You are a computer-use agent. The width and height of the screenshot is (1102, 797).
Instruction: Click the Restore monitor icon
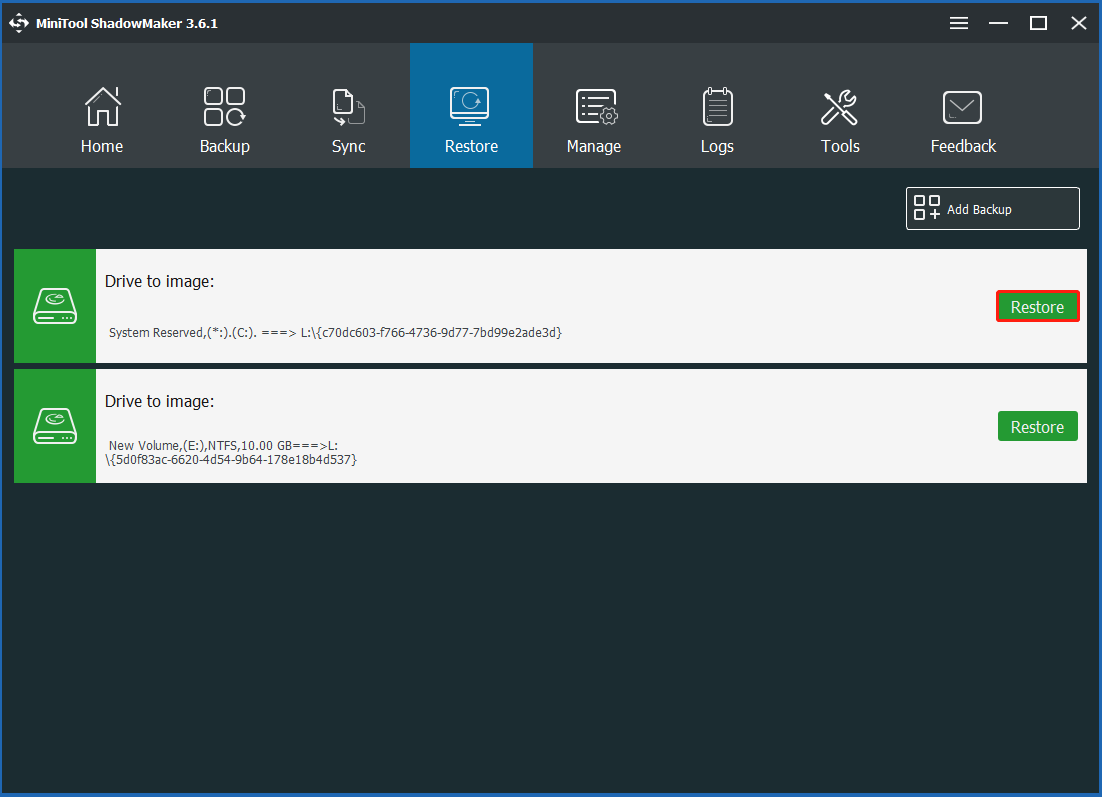point(470,106)
